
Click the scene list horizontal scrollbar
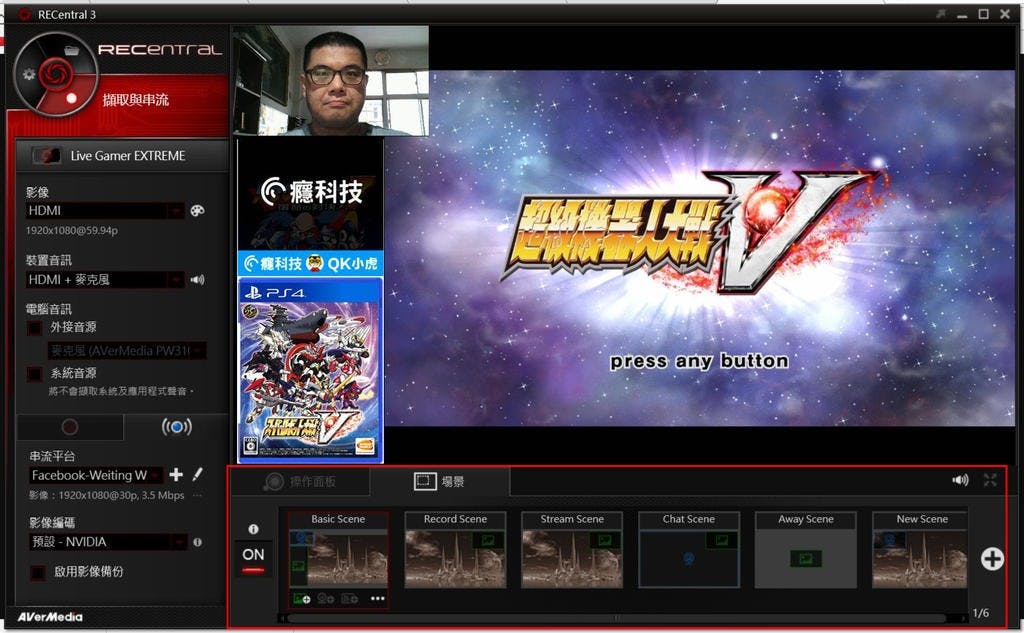(617, 618)
